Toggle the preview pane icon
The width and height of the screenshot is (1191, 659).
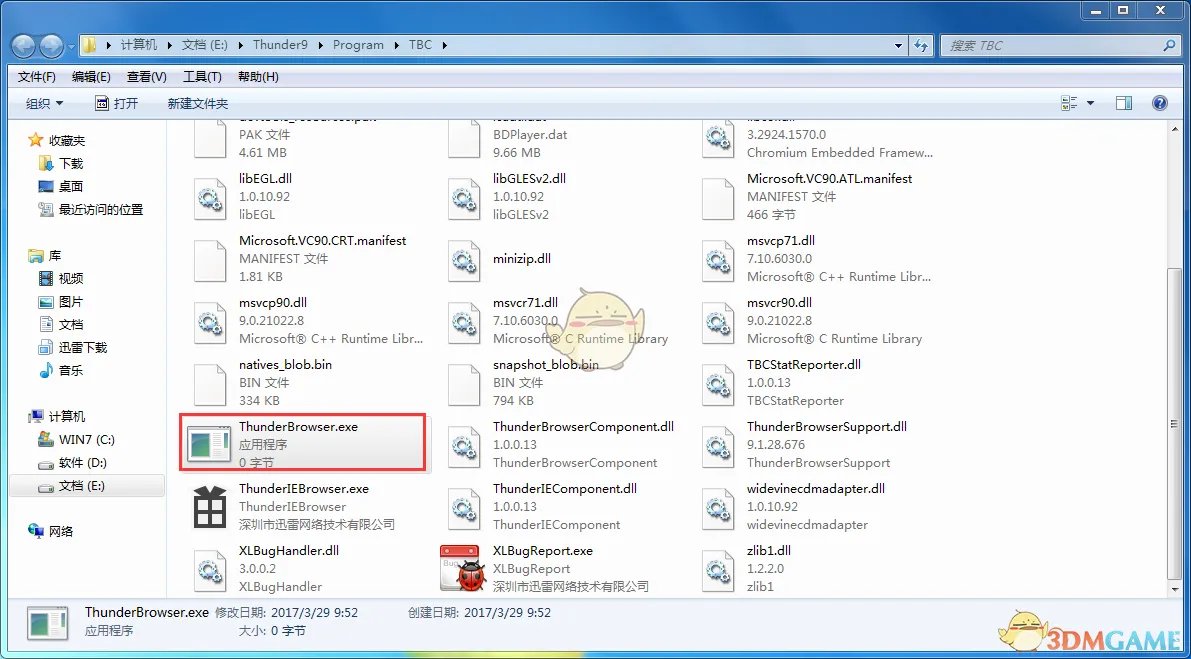tap(1123, 103)
